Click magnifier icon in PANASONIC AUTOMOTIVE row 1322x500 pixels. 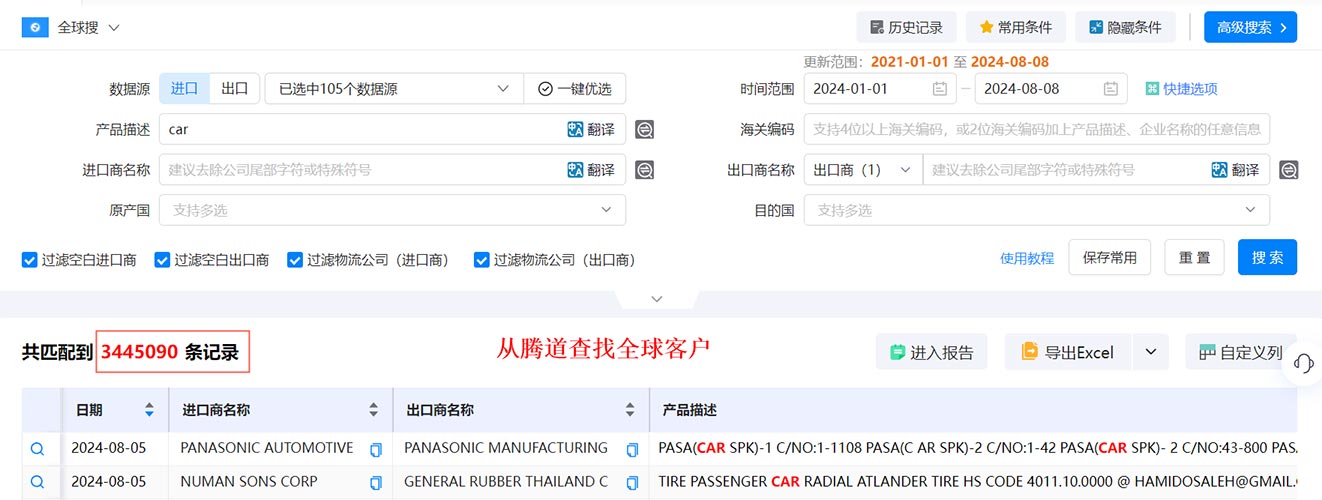(x=37, y=449)
